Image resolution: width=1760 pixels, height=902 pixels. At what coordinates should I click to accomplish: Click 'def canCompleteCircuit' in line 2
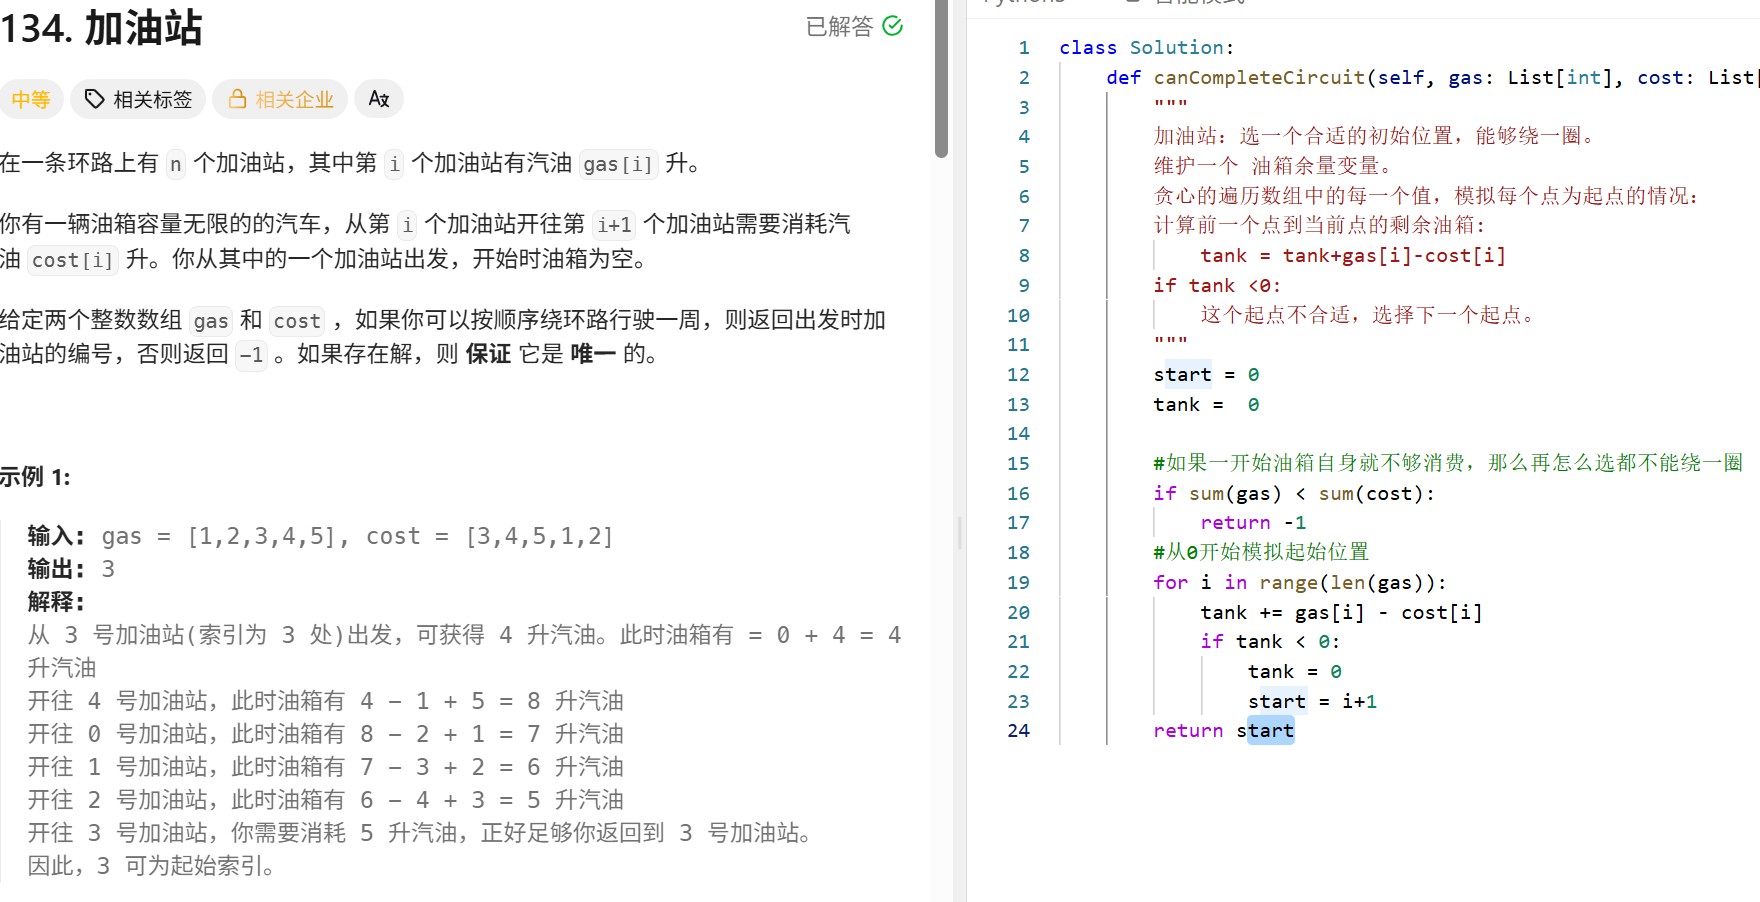point(1236,78)
